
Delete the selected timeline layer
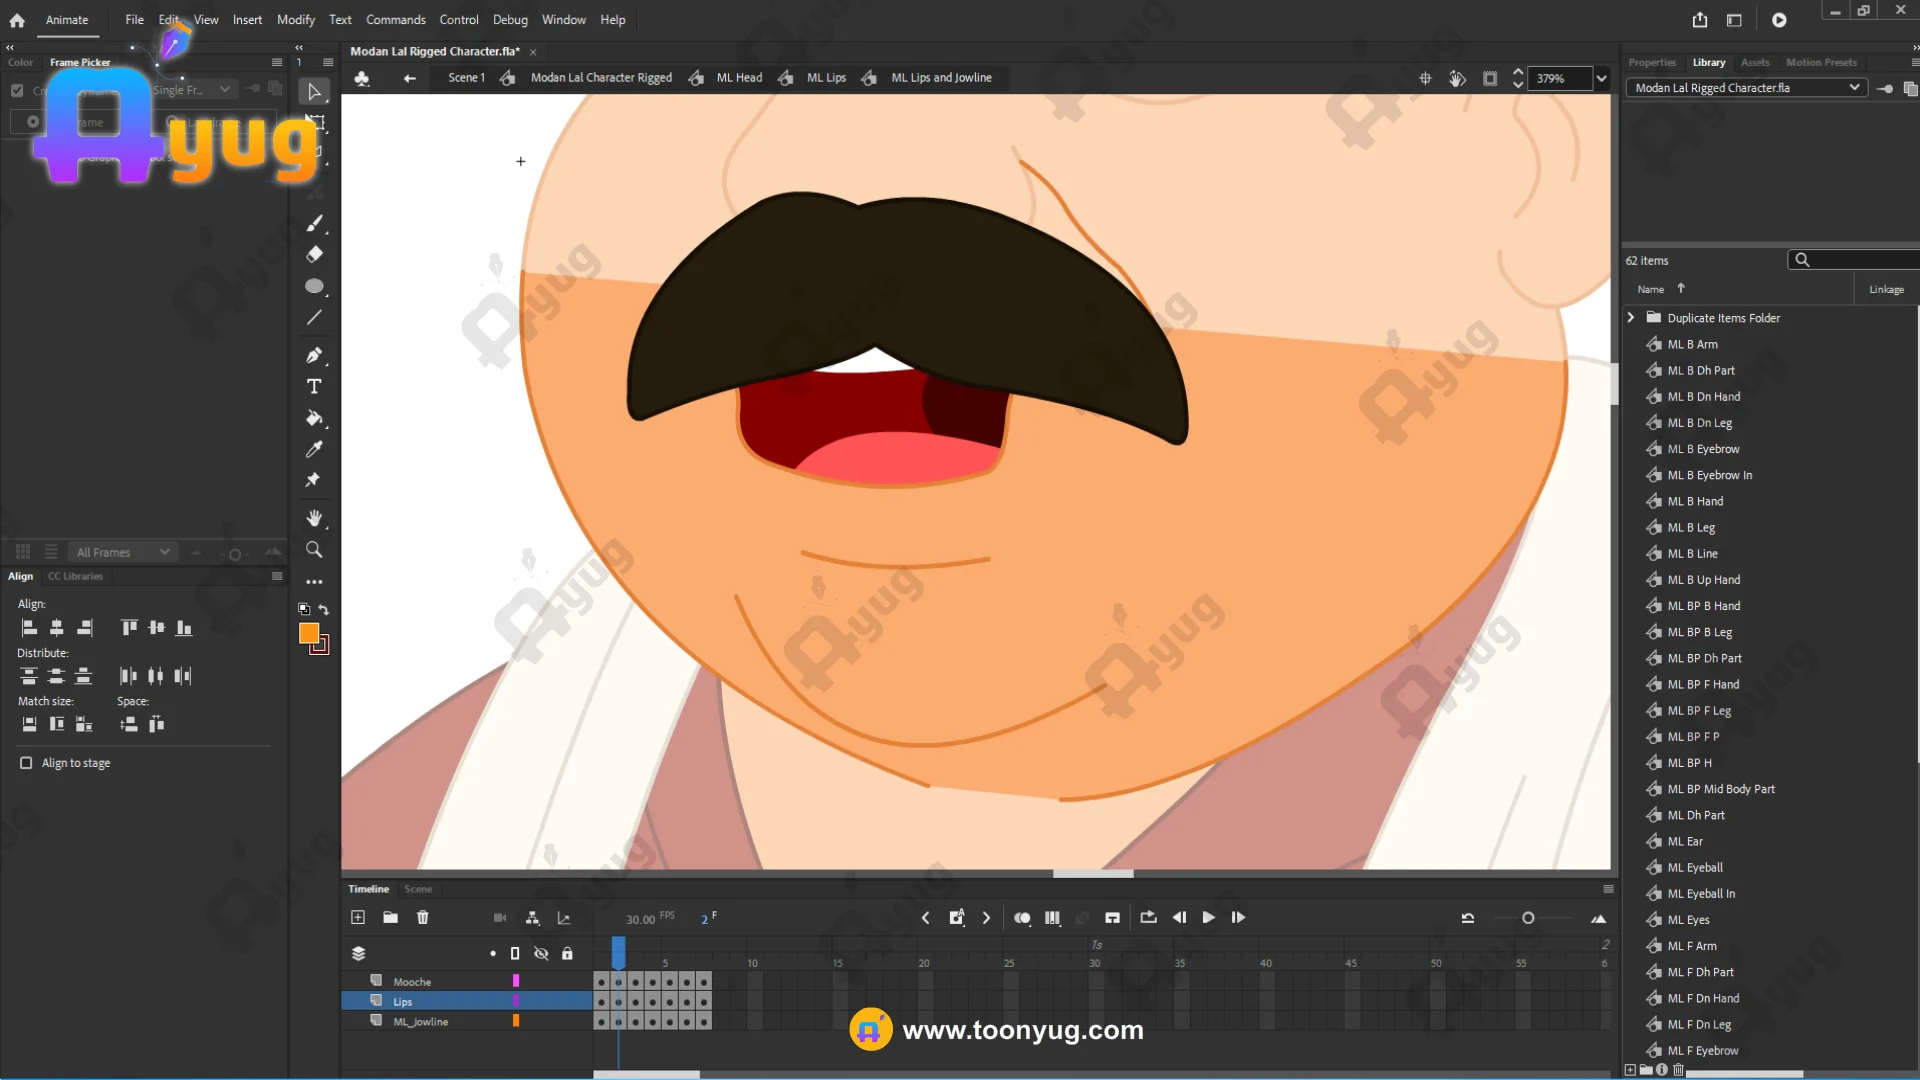[423, 917]
